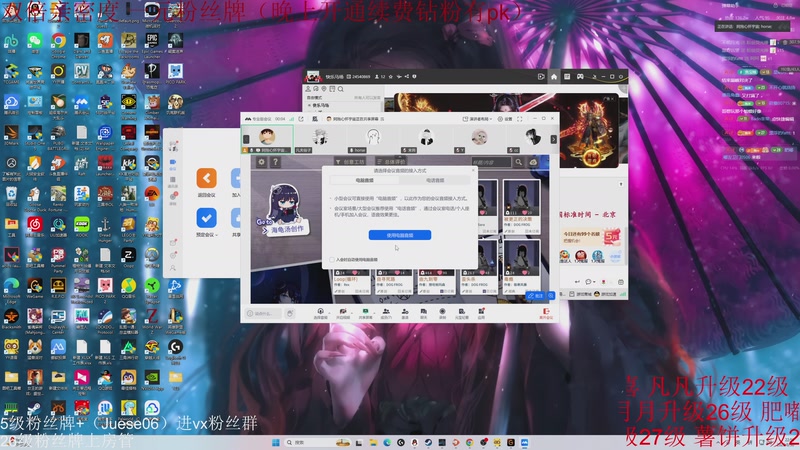Open the sort dropdown next to 创意工坊
The height and width of the screenshot is (450, 800).
pyautogui.click(x=391, y=162)
